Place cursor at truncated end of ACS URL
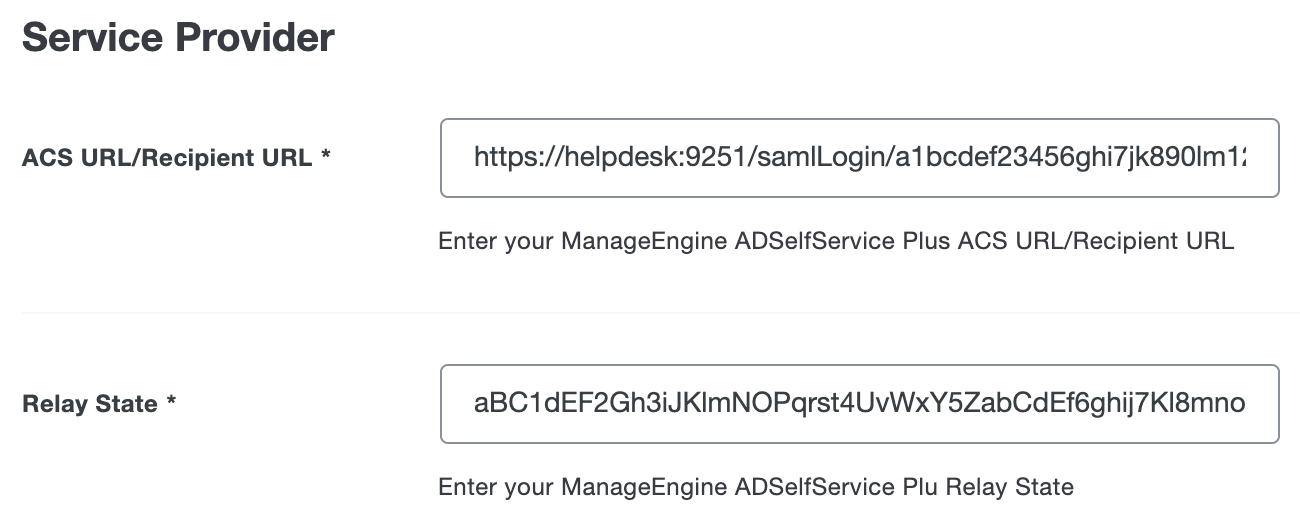 1243,158
